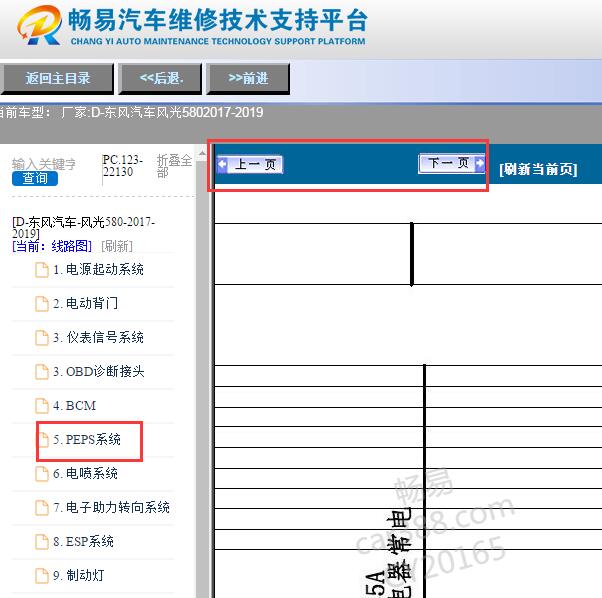Click document icon beside 电动背门

click(42, 304)
